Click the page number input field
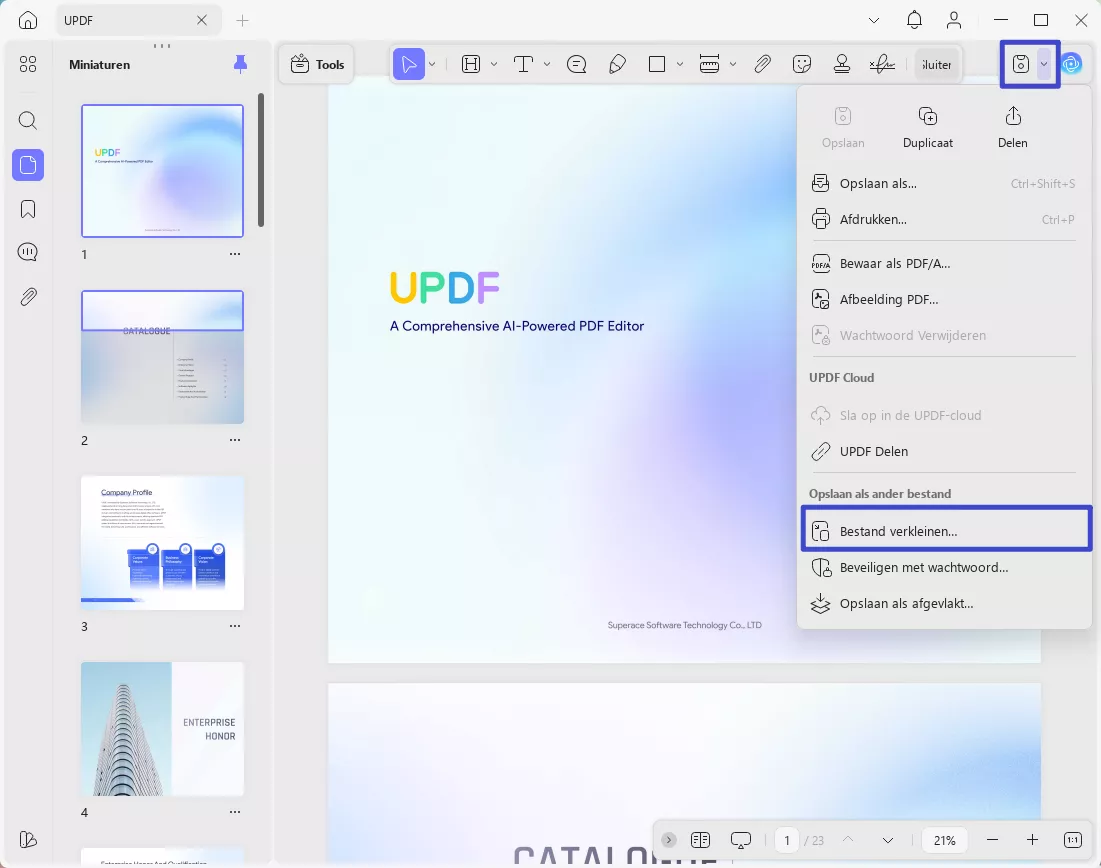This screenshot has height=868, width=1101. (x=786, y=840)
